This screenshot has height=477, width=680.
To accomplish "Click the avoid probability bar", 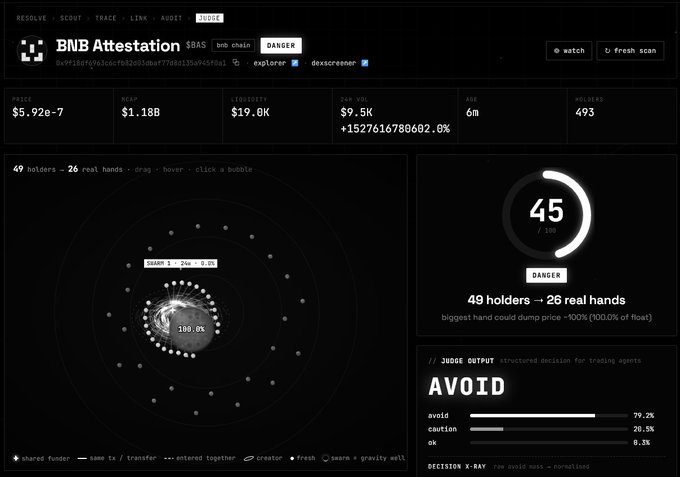I will tap(549, 415).
